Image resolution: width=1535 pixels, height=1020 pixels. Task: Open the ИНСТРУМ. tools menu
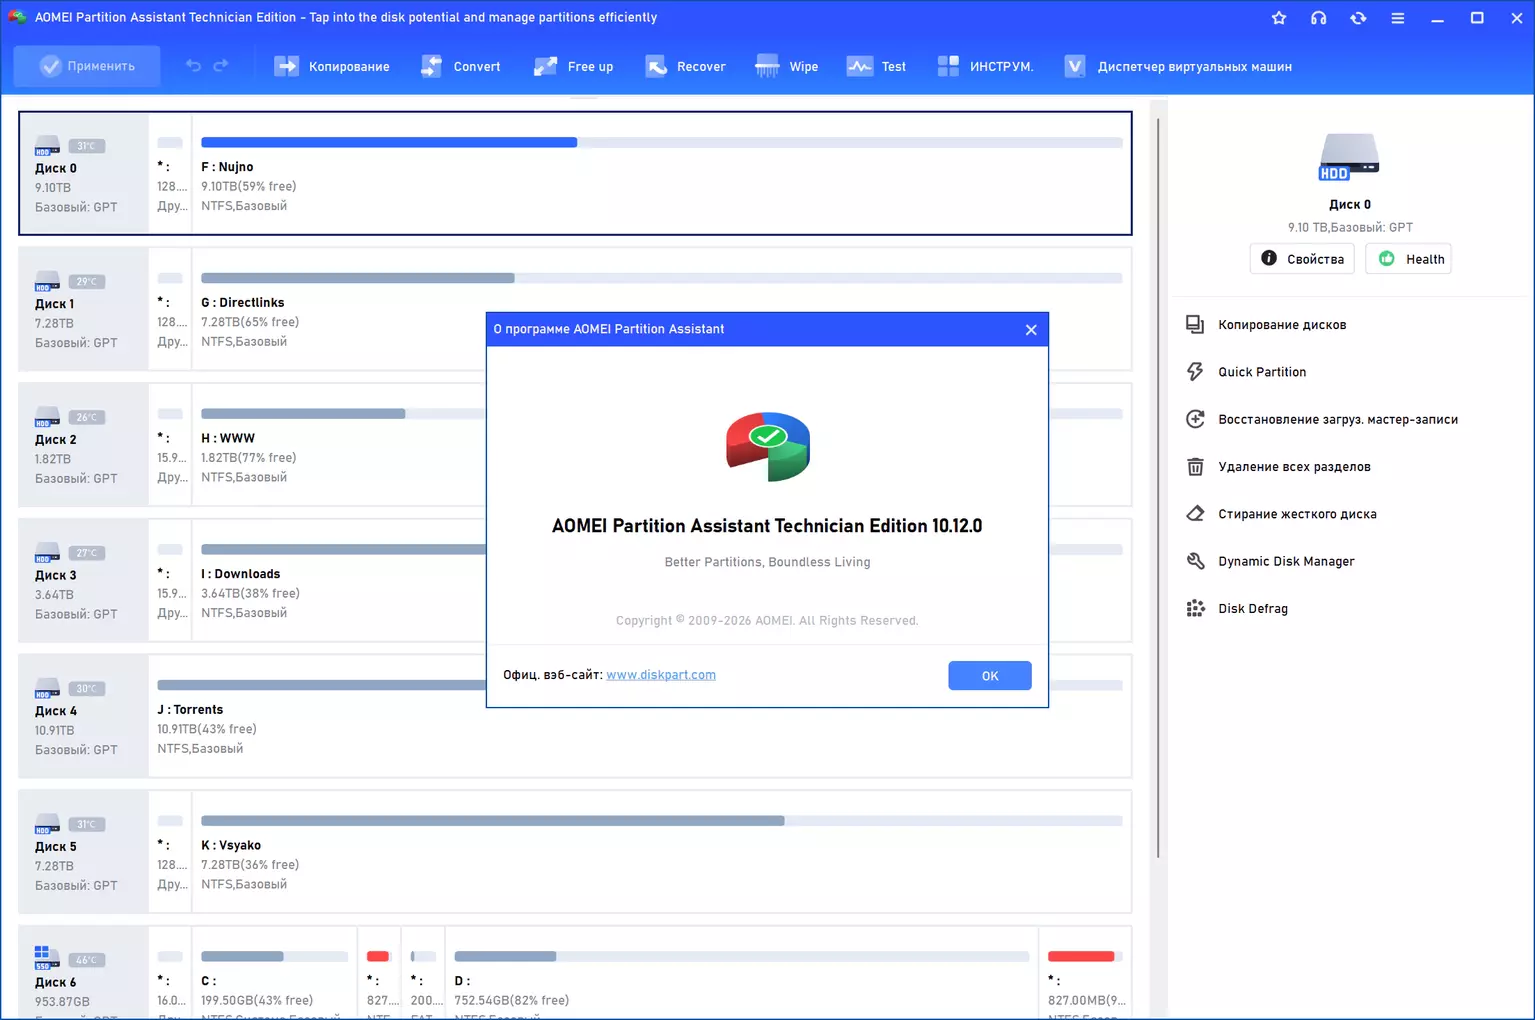[x=985, y=66]
